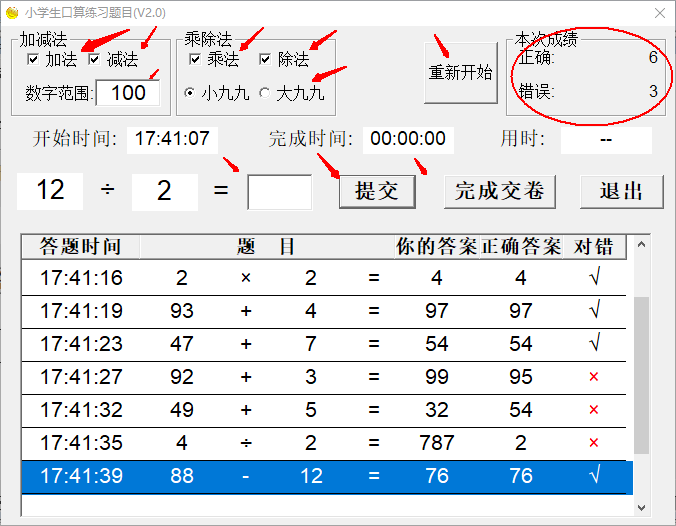This screenshot has height=526, width=676.
Task: Click the app icon in title bar
Action: (x=12, y=13)
